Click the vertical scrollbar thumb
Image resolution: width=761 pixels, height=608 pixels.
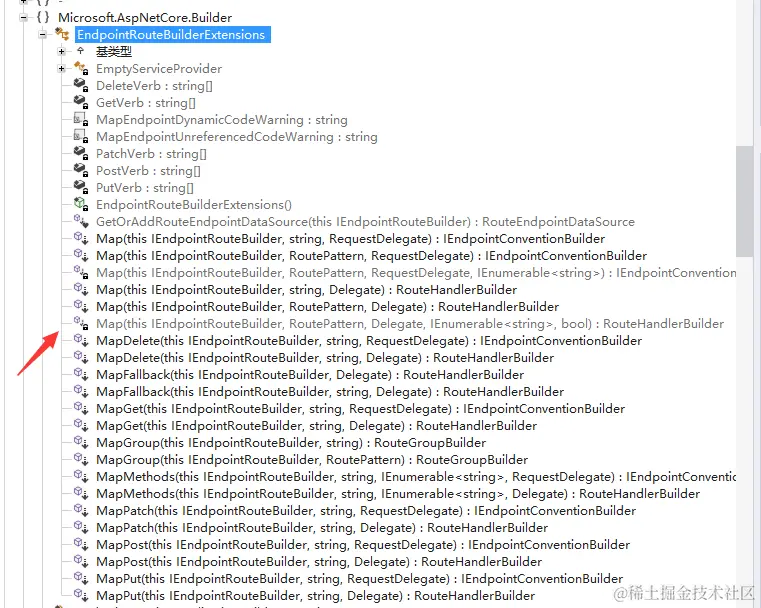(744, 201)
